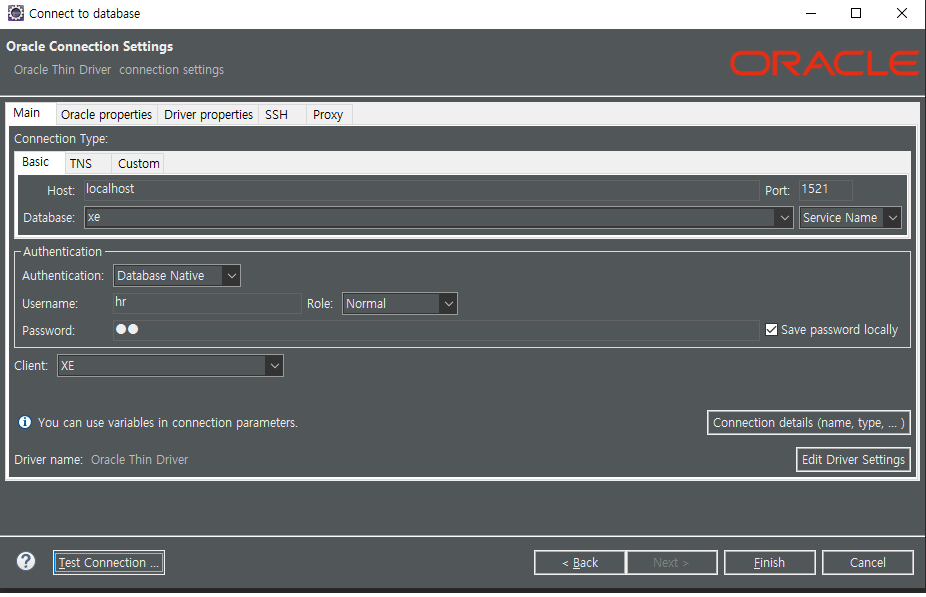Click the Host field containing localhost
The width and height of the screenshot is (926, 597).
[421, 190]
